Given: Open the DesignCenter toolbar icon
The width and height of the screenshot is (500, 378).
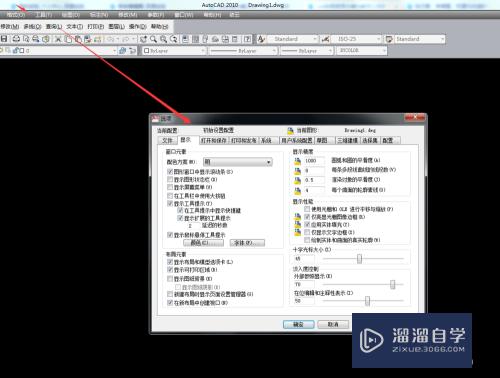Looking at the screenshot, I should pyautogui.click(x=195, y=39).
